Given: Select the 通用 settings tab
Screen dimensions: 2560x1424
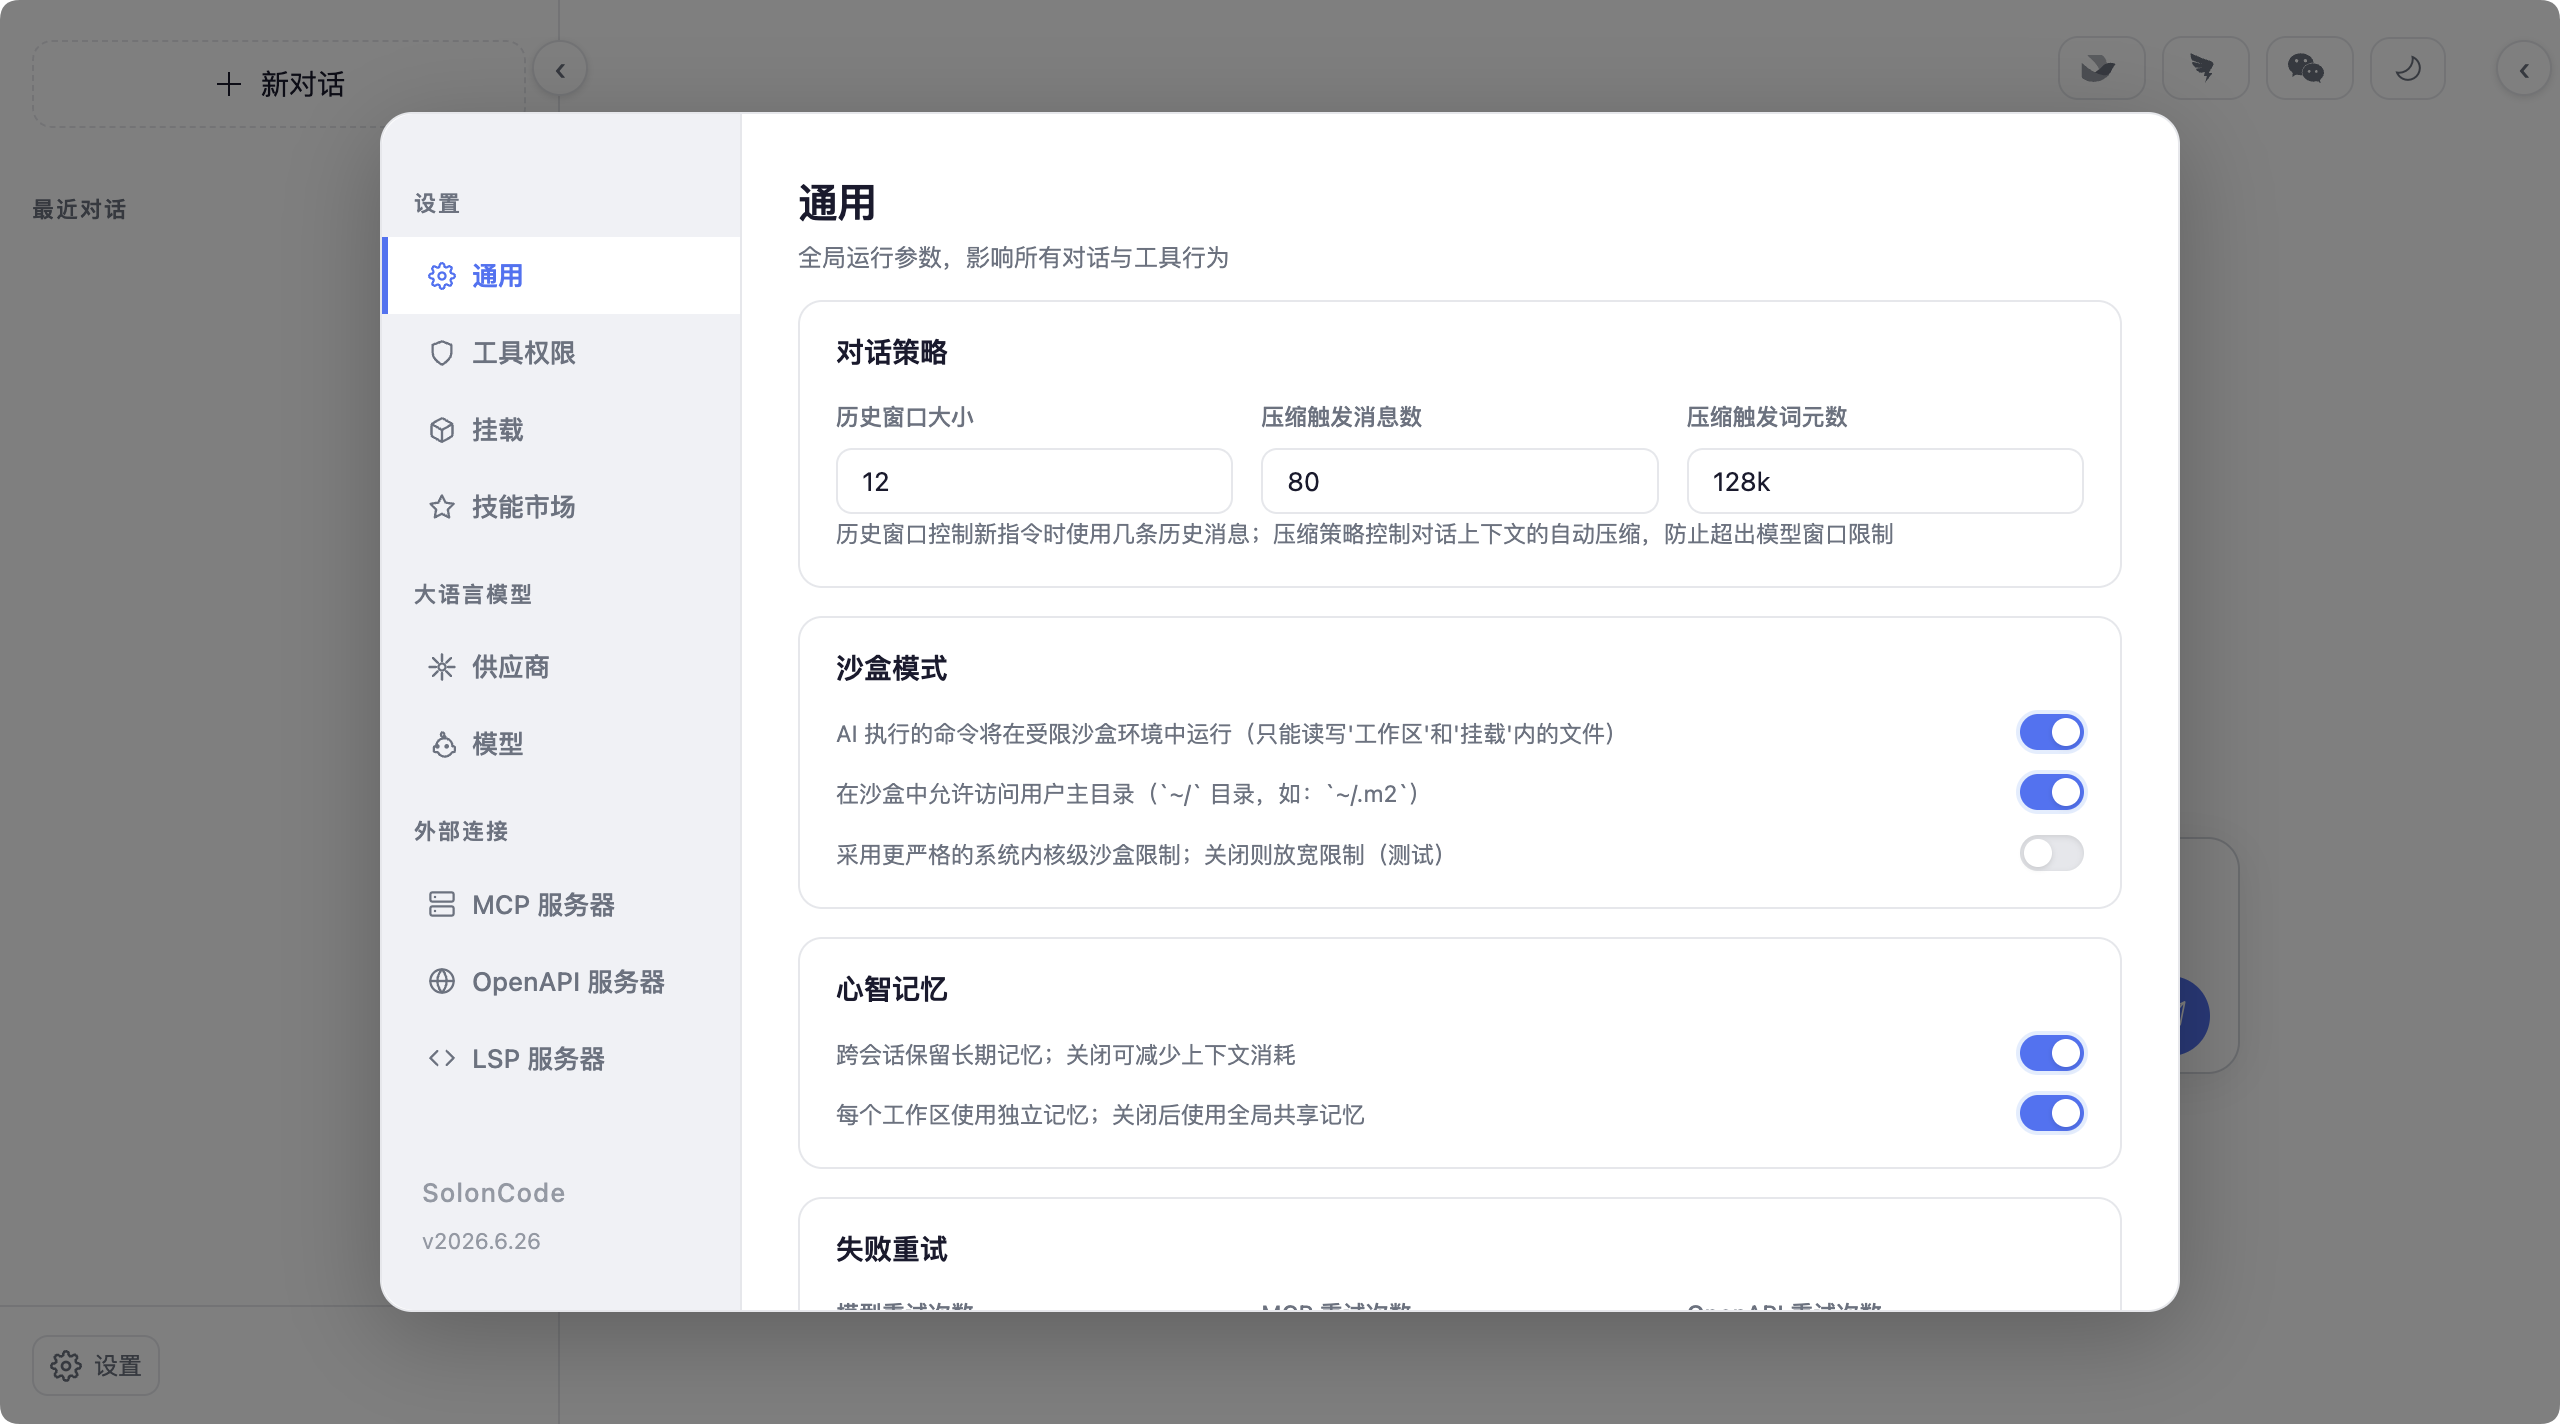Looking at the screenshot, I should [x=562, y=276].
